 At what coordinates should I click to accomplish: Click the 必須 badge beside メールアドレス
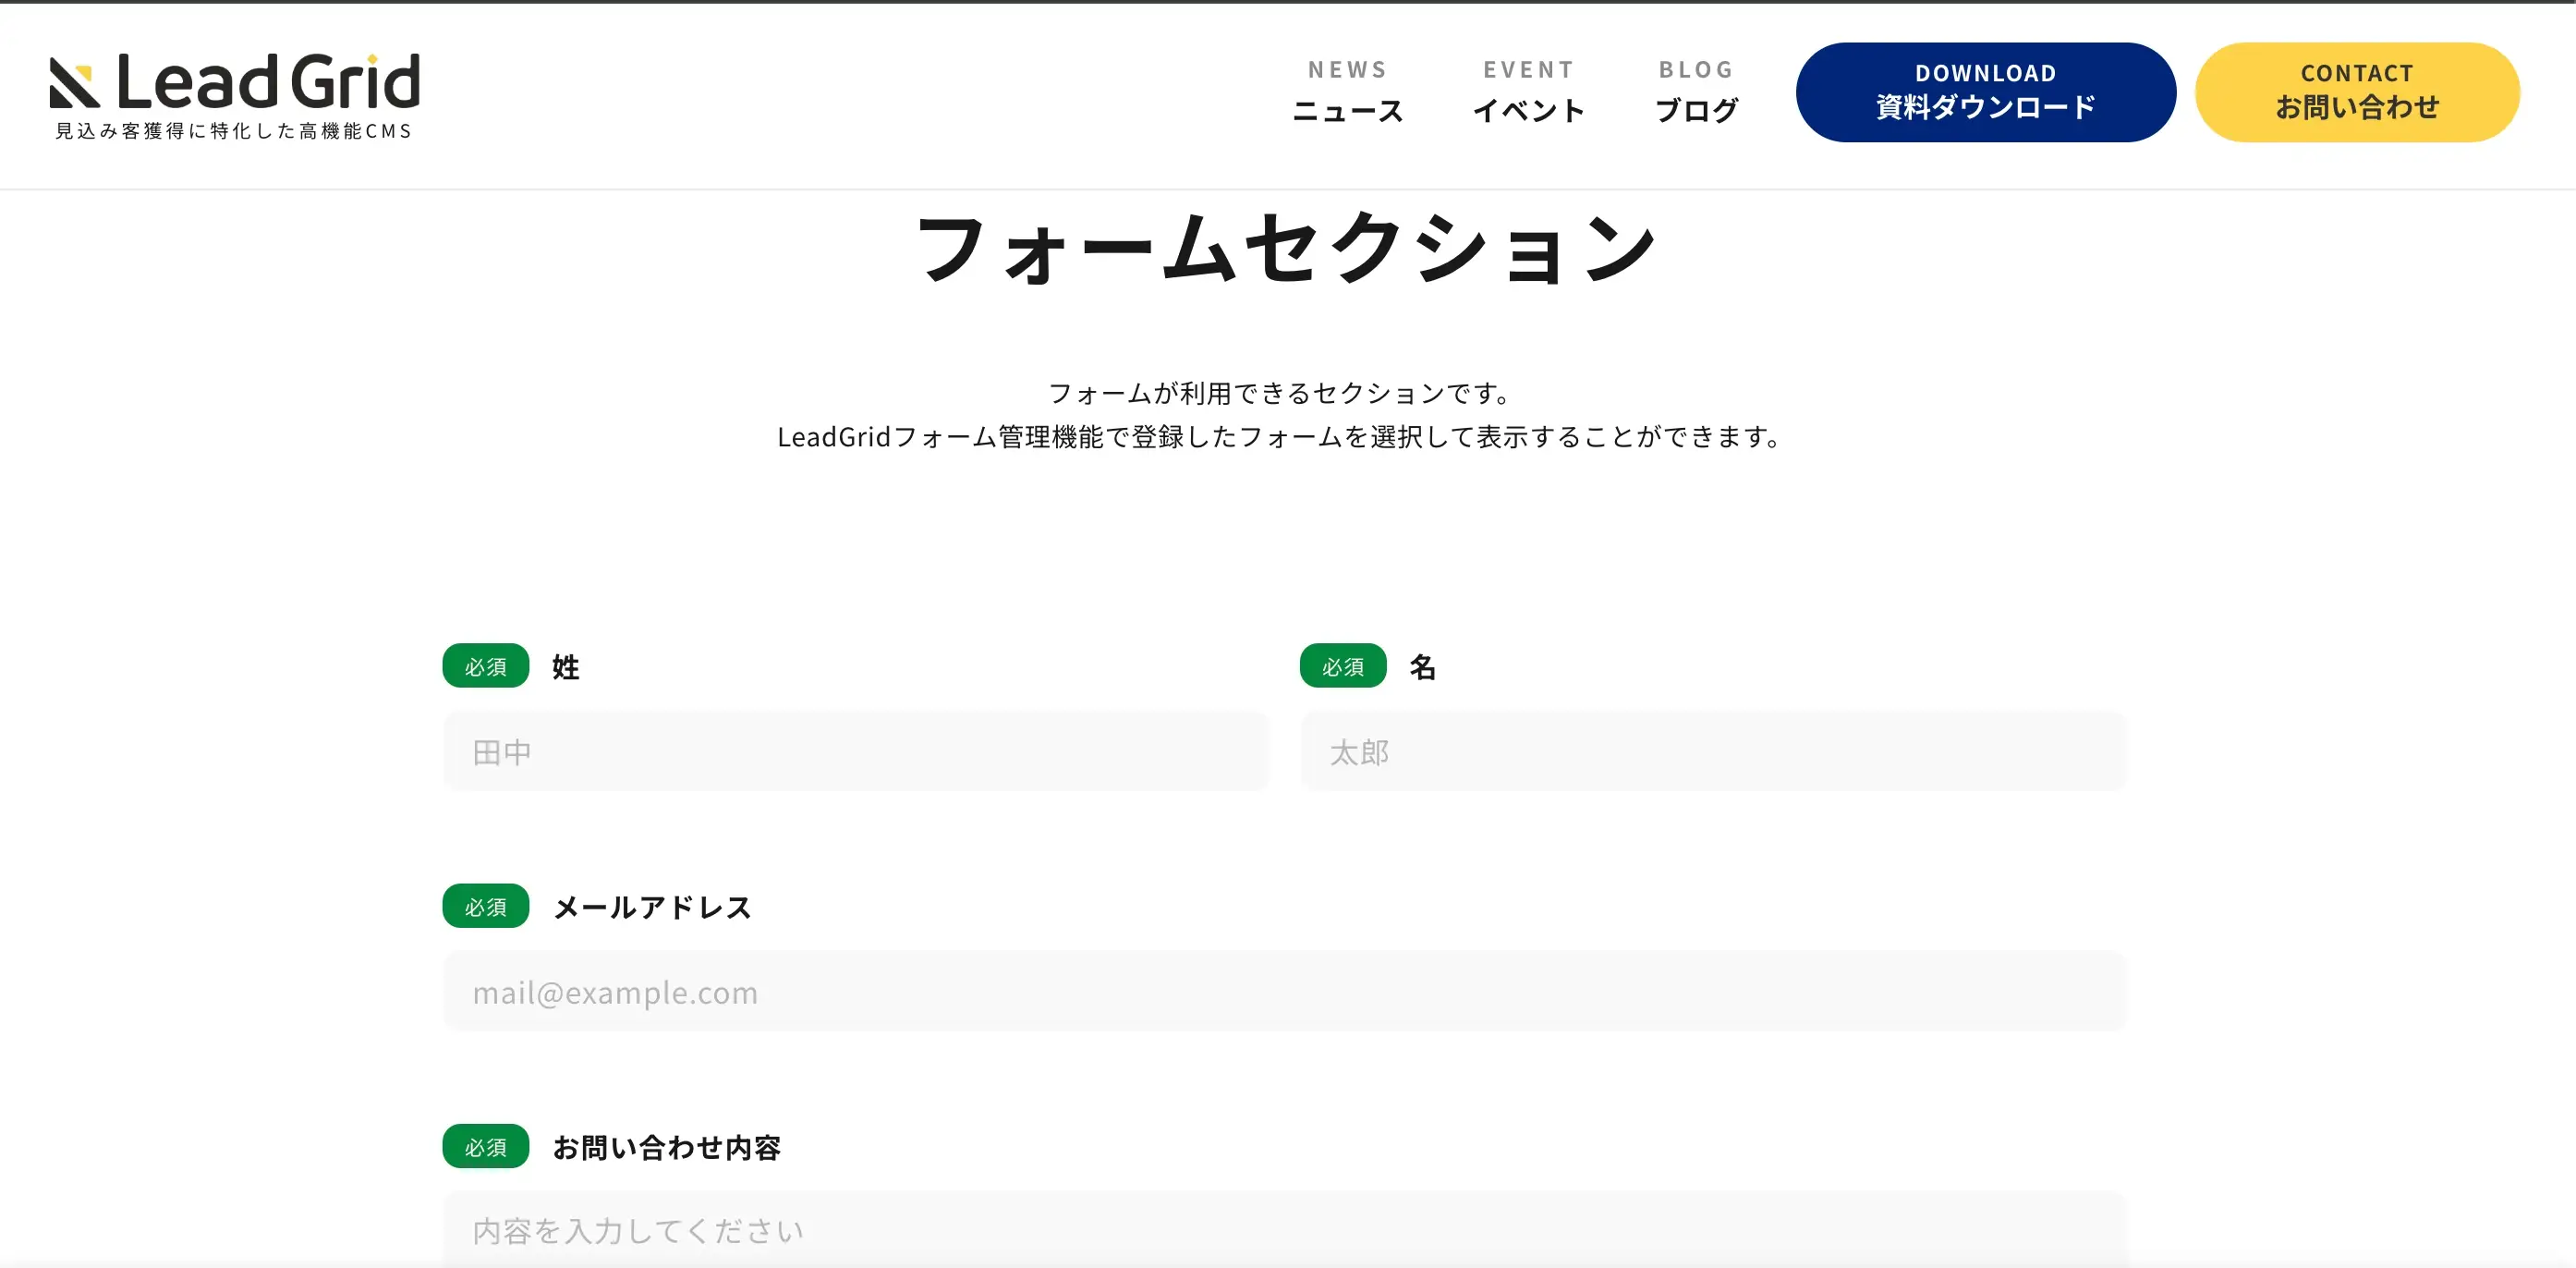(486, 906)
